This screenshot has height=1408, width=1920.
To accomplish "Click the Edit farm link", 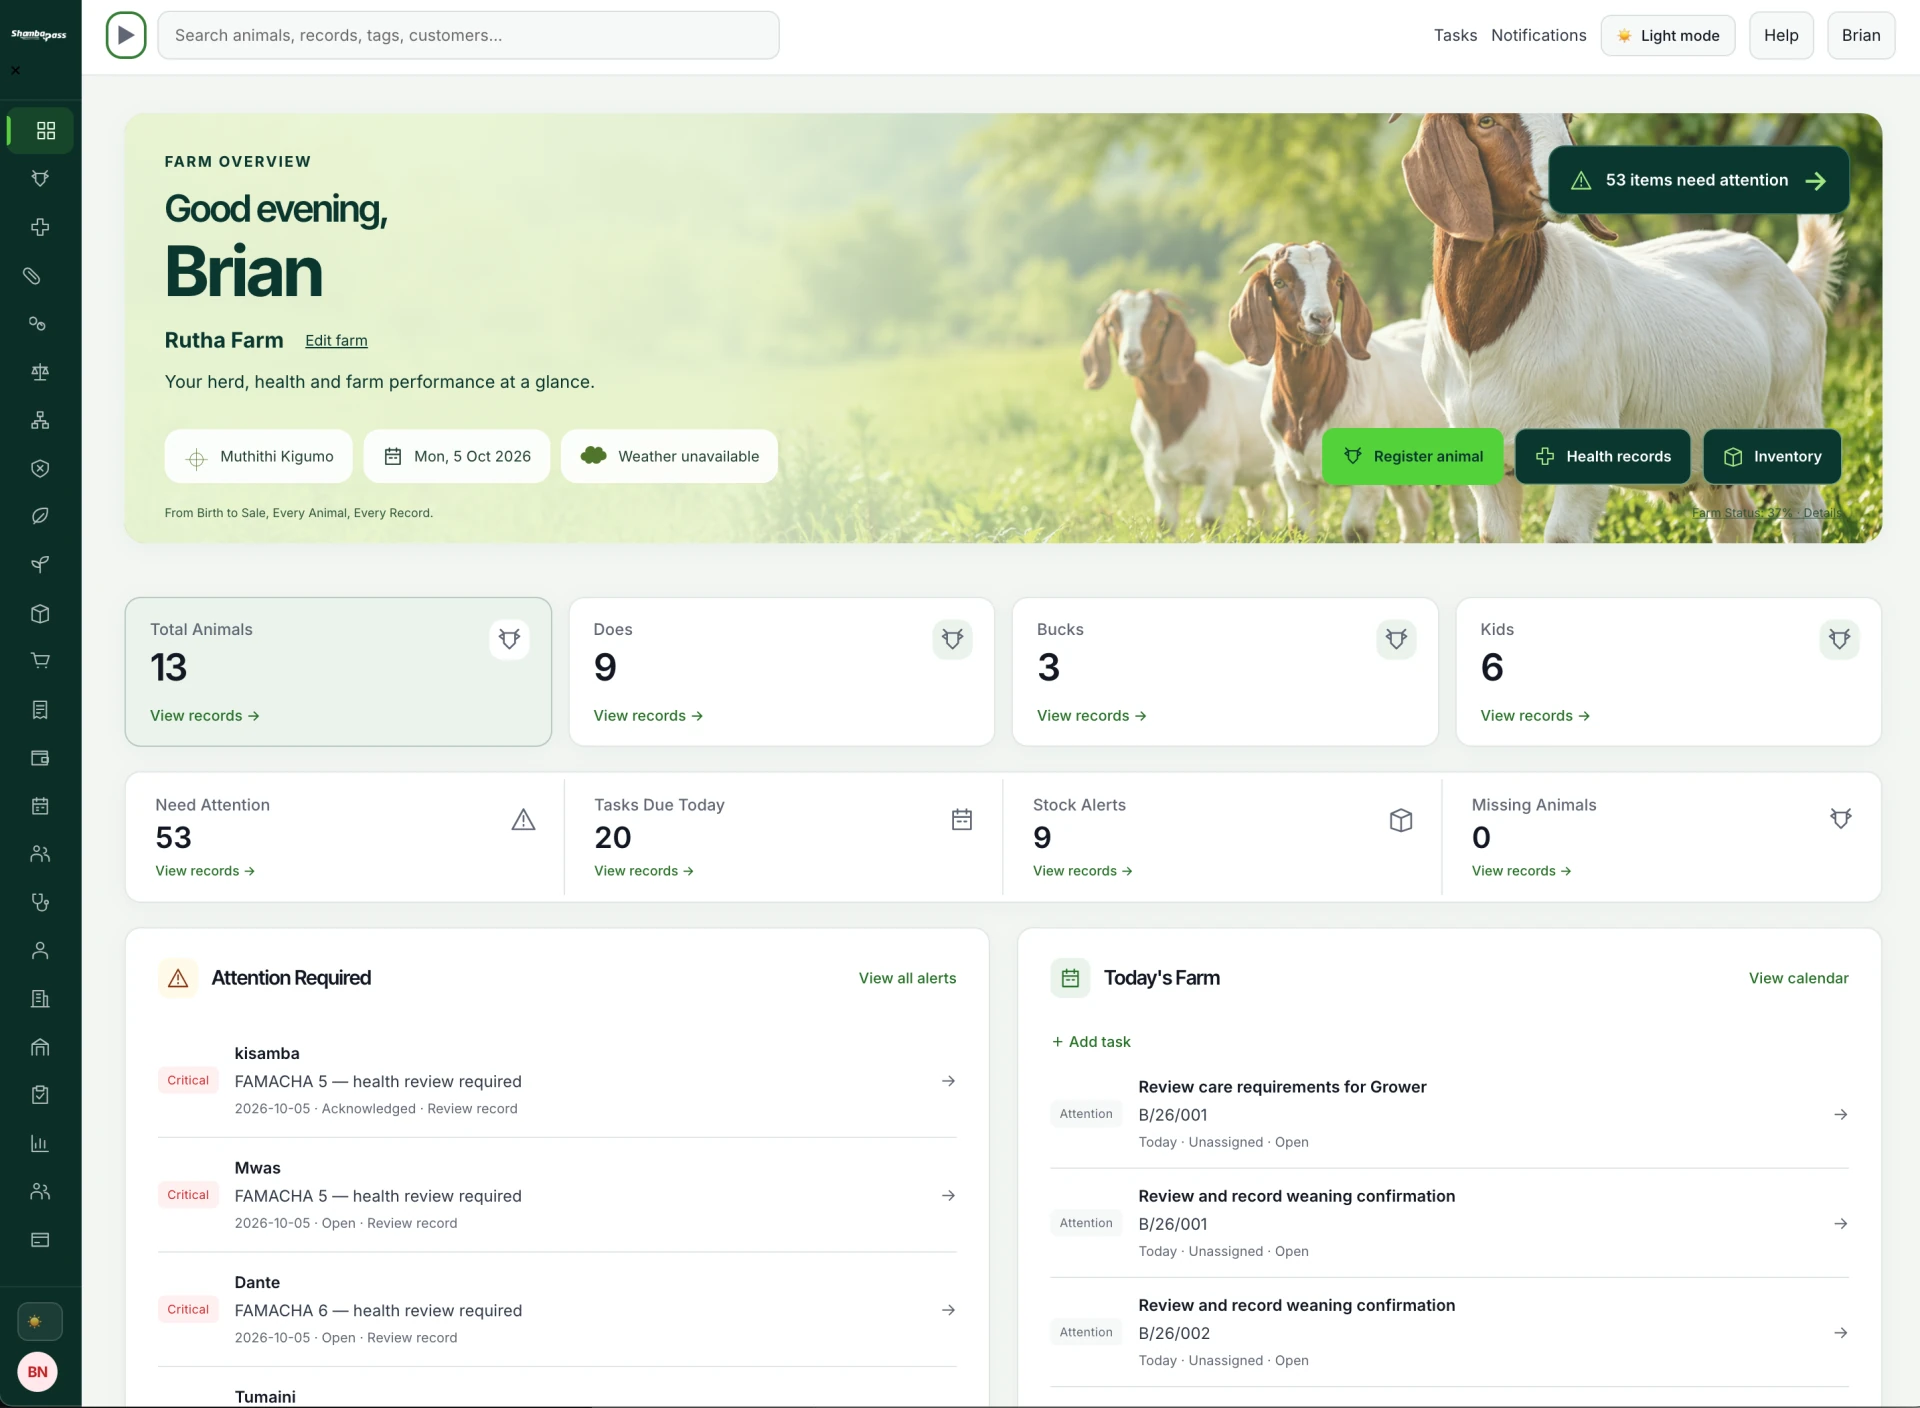I will click(x=336, y=341).
